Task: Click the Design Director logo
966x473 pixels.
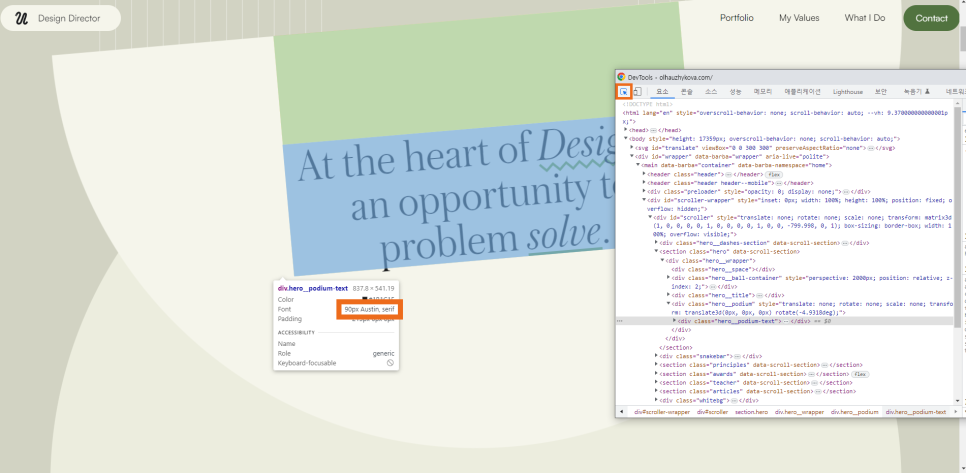Action: [x=60, y=18]
